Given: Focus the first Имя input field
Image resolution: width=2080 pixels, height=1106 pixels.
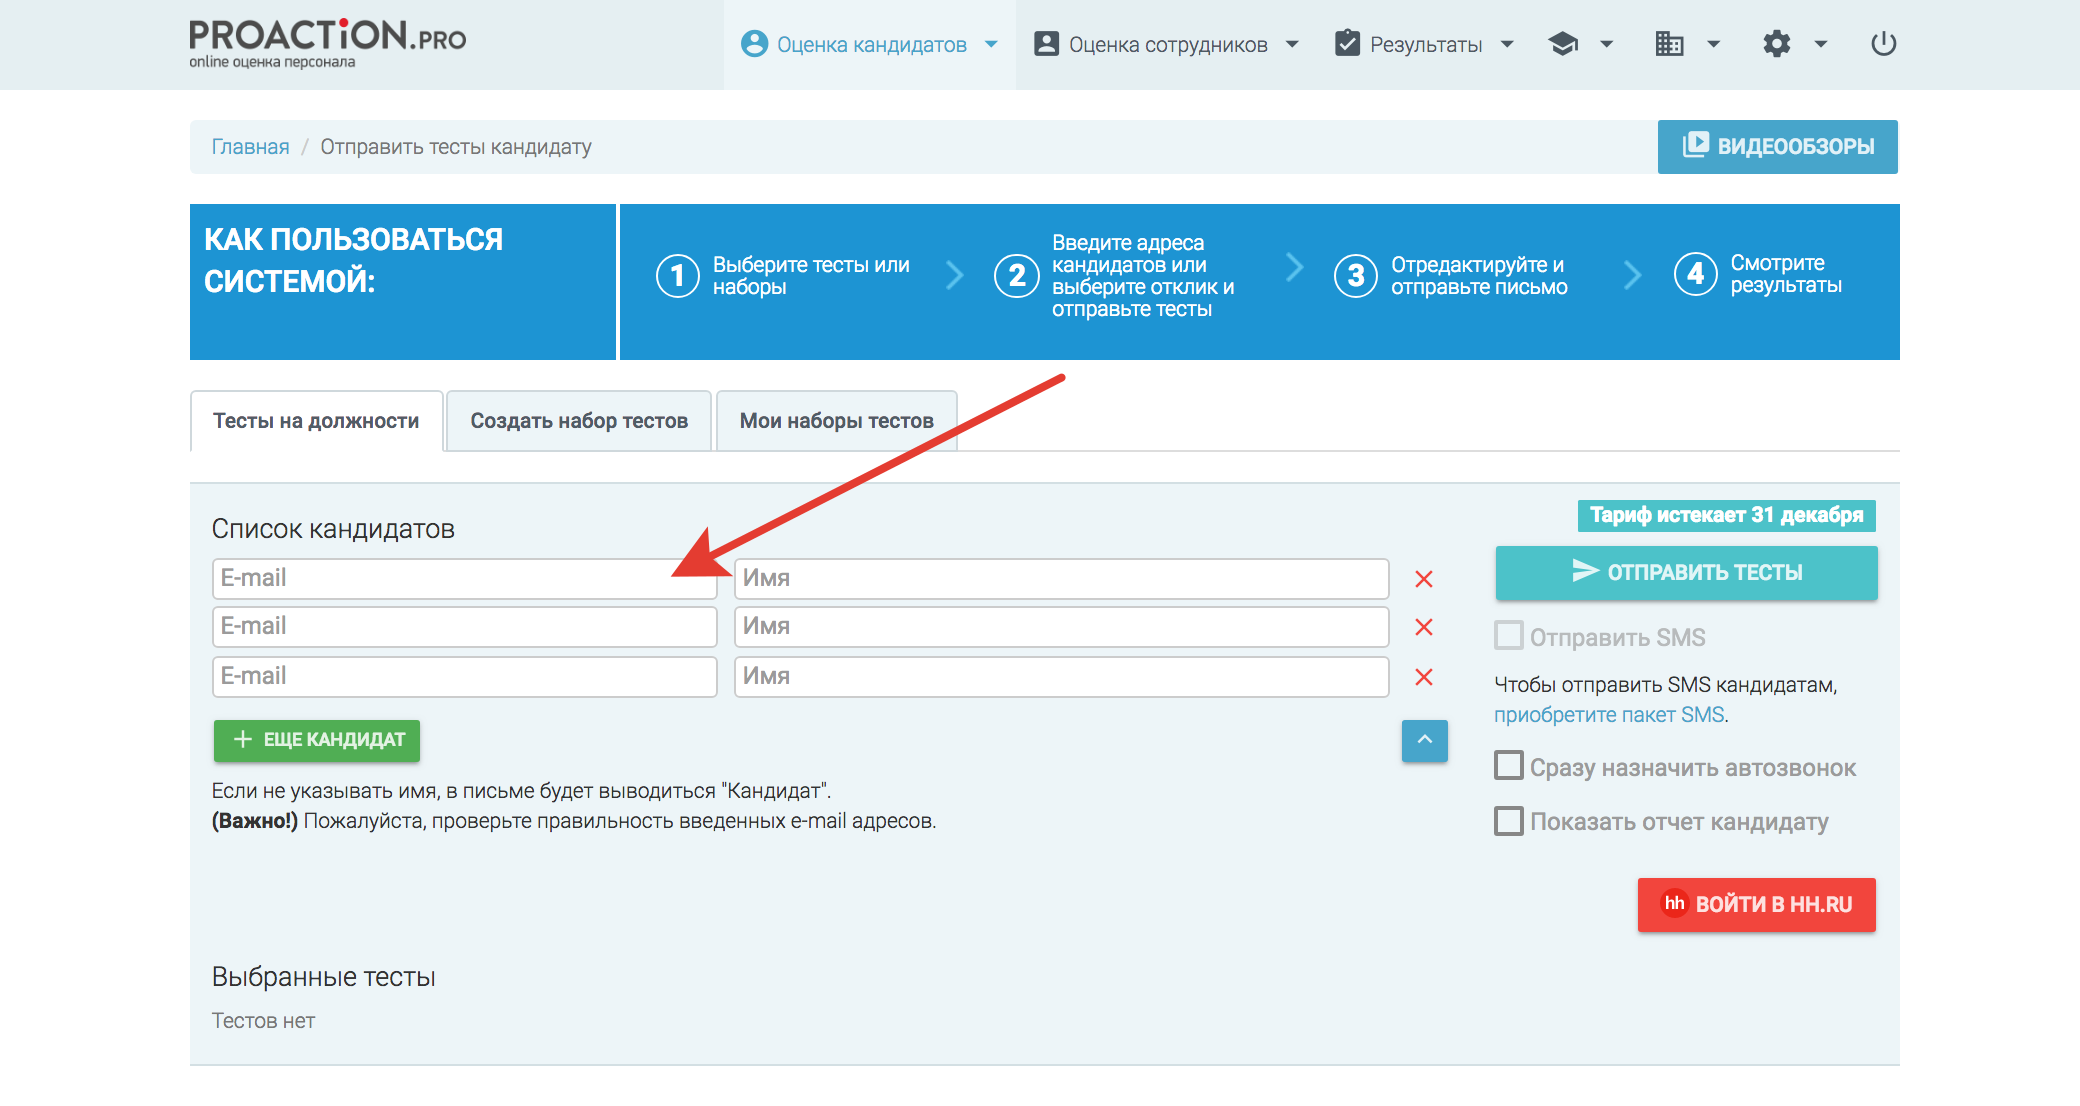Looking at the screenshot, I should (x=1061, y=579).
